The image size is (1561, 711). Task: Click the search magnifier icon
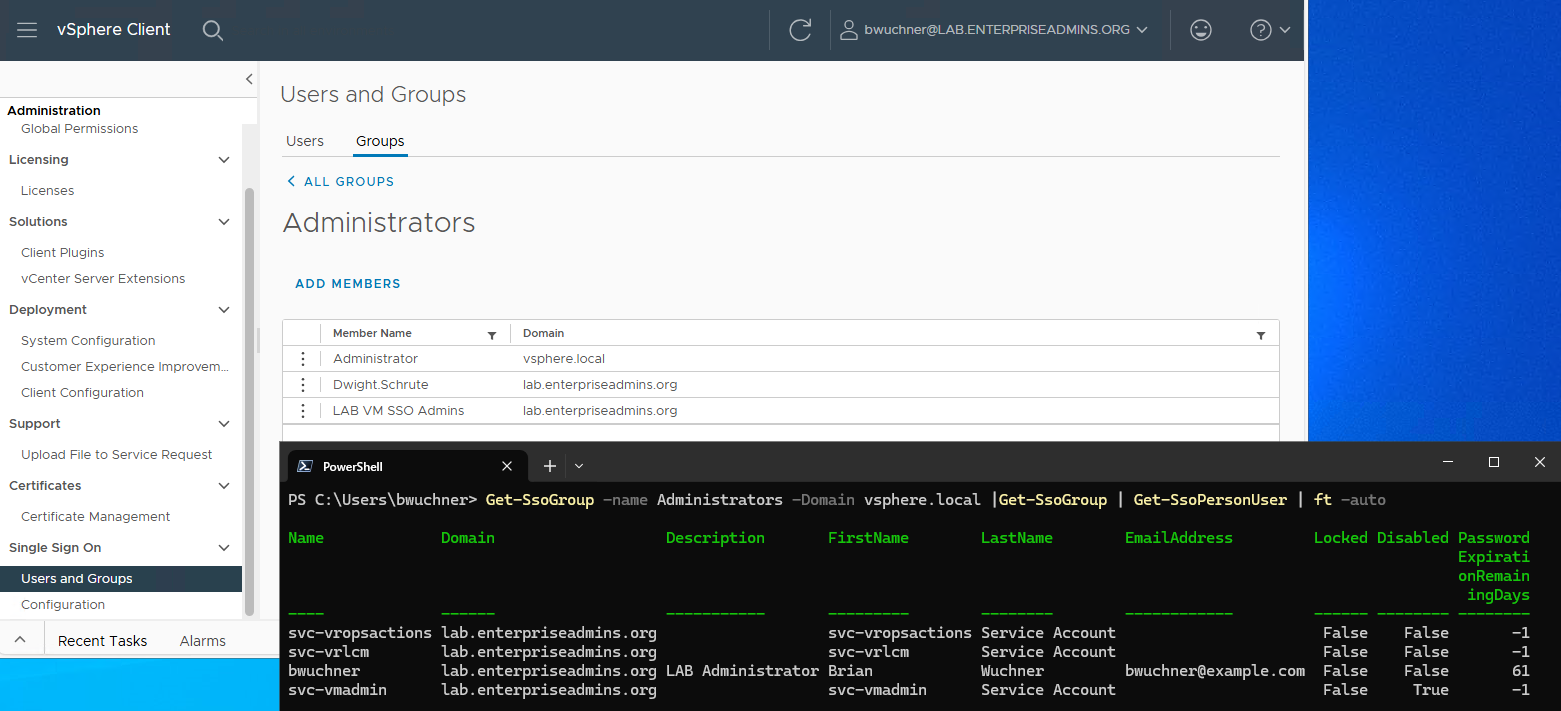click(x=212, y=30)
